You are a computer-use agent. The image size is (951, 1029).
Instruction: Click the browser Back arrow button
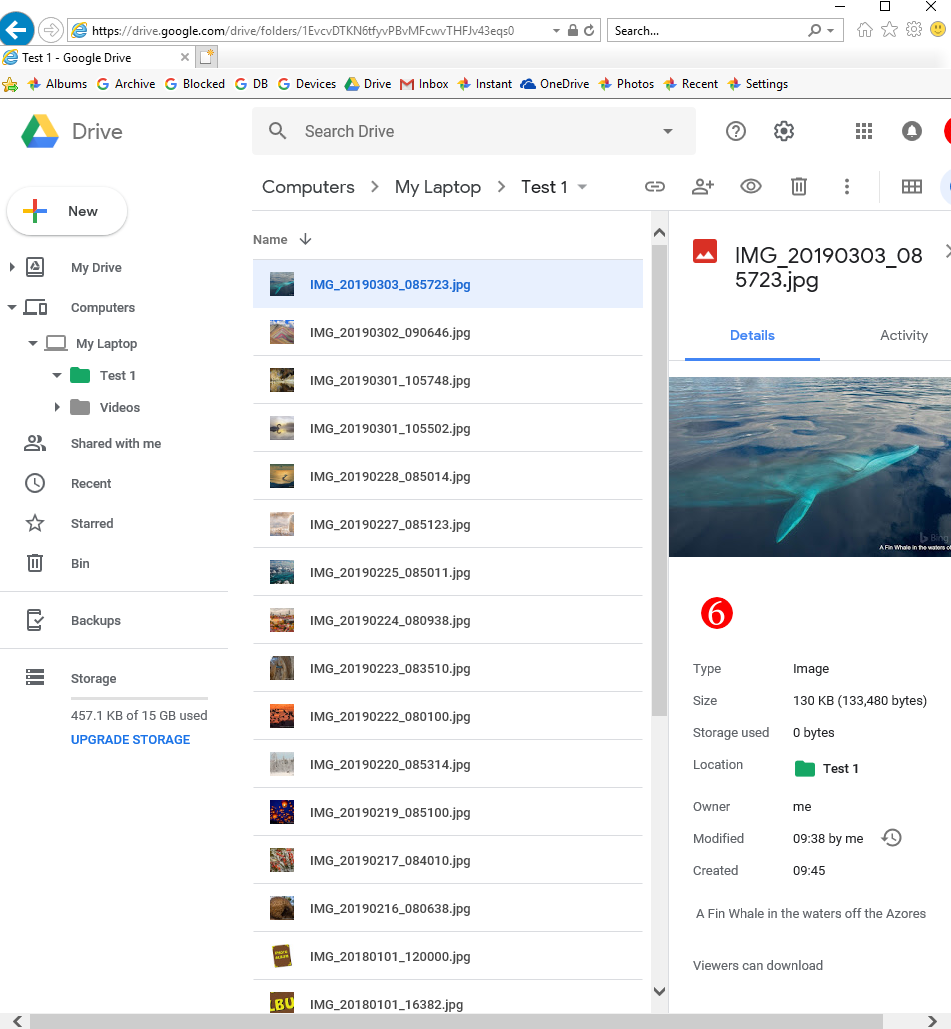tap(16, 30)
